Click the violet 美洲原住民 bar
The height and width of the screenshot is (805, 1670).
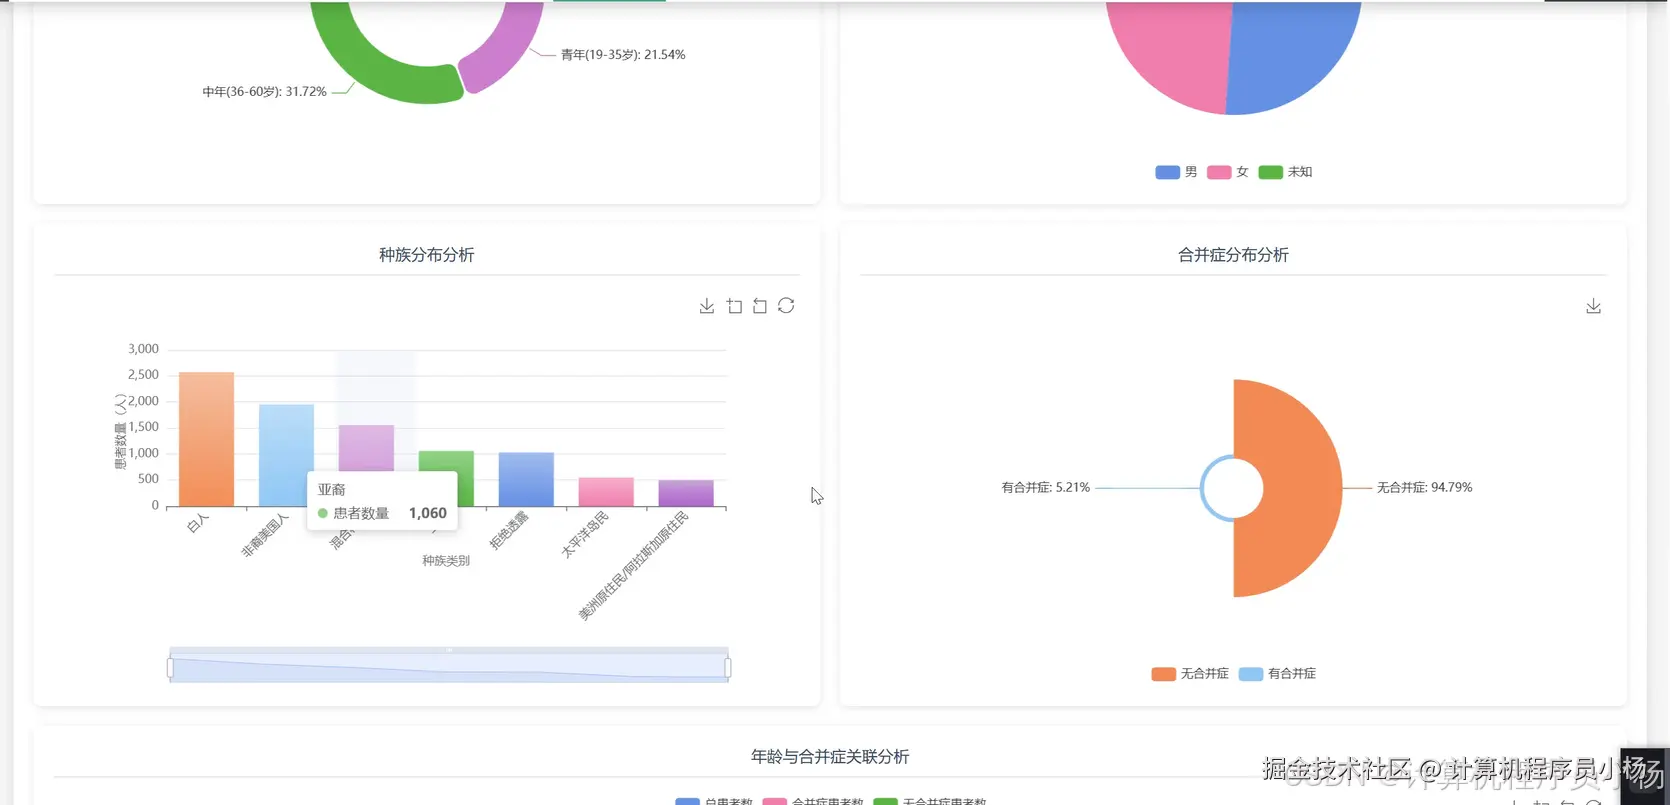[x=686, y=493]
